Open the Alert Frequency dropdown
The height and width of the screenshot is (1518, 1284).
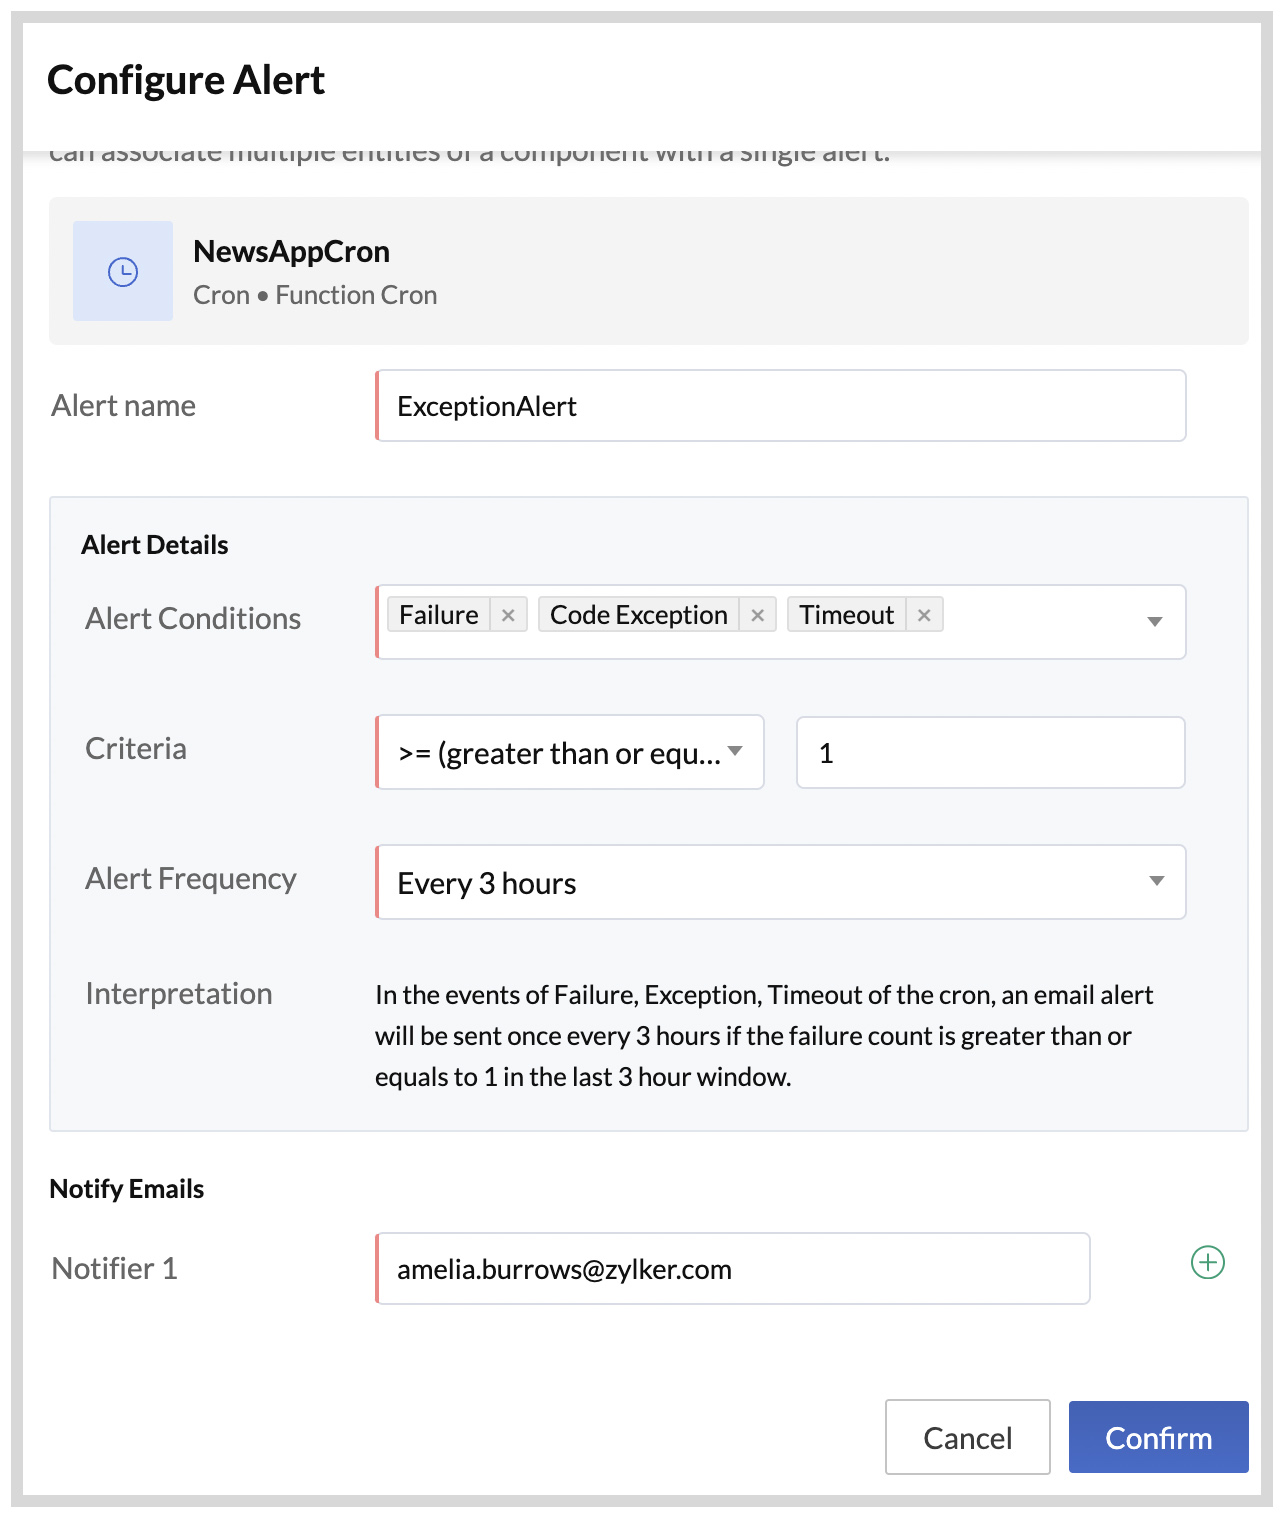coord(1156,881)
